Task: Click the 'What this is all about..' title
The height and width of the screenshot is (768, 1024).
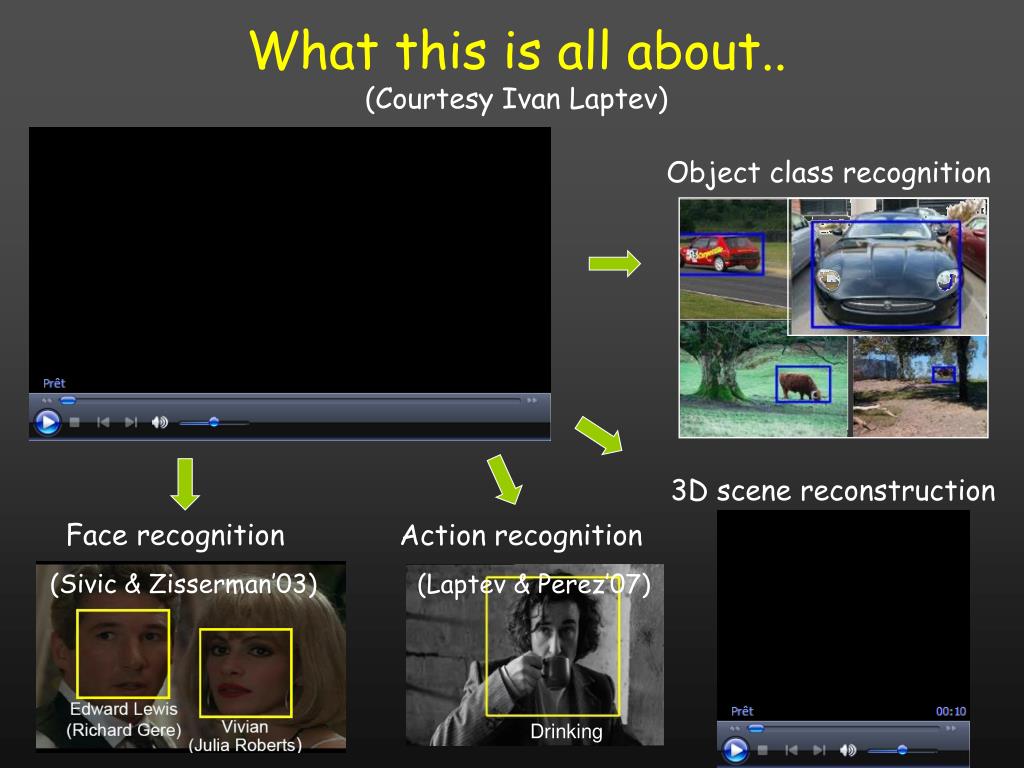Action: coord(518,50)
